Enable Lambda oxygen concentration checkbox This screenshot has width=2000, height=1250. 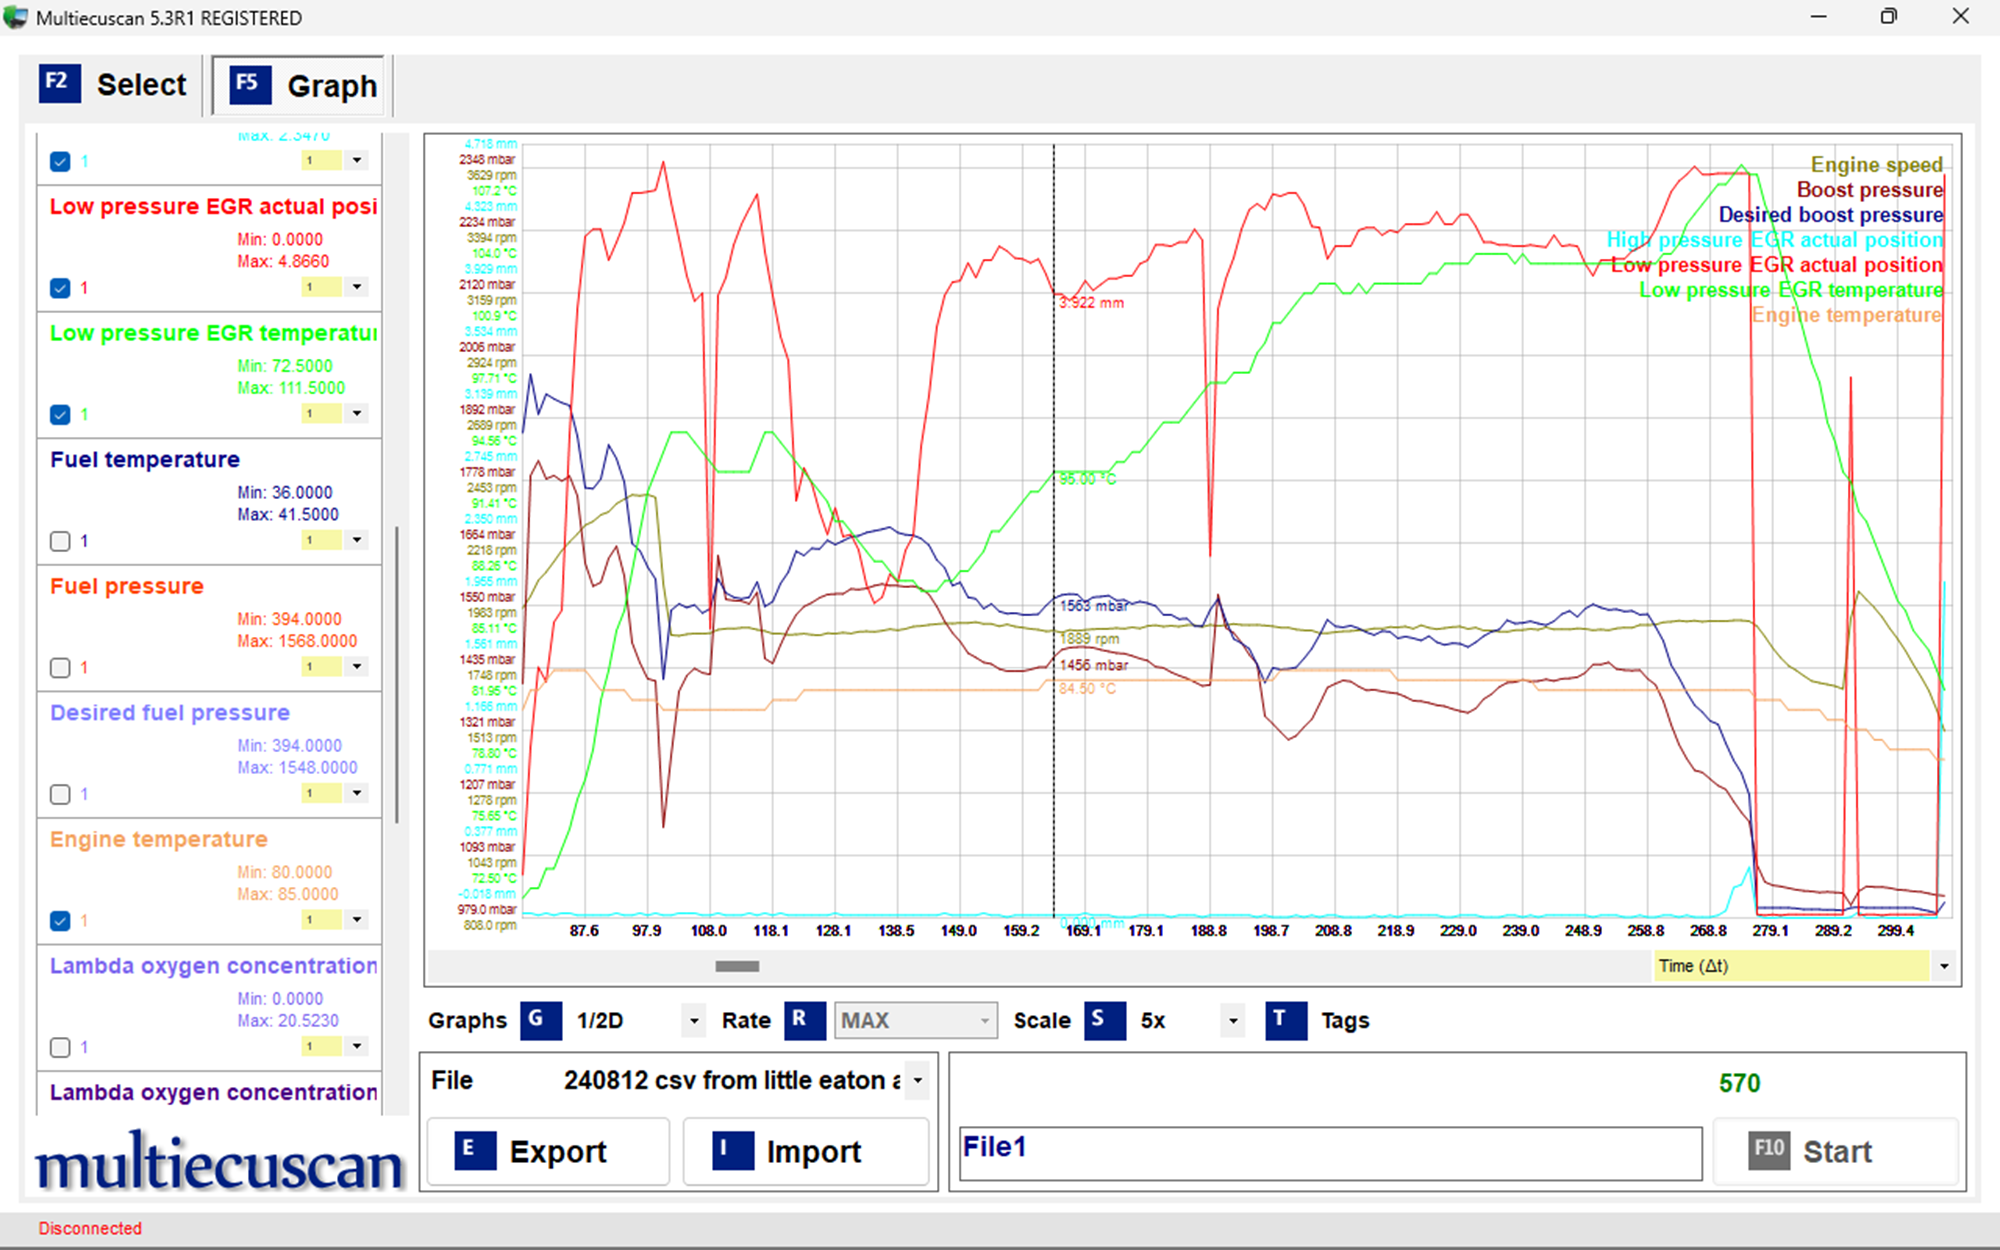point(60,1047)
